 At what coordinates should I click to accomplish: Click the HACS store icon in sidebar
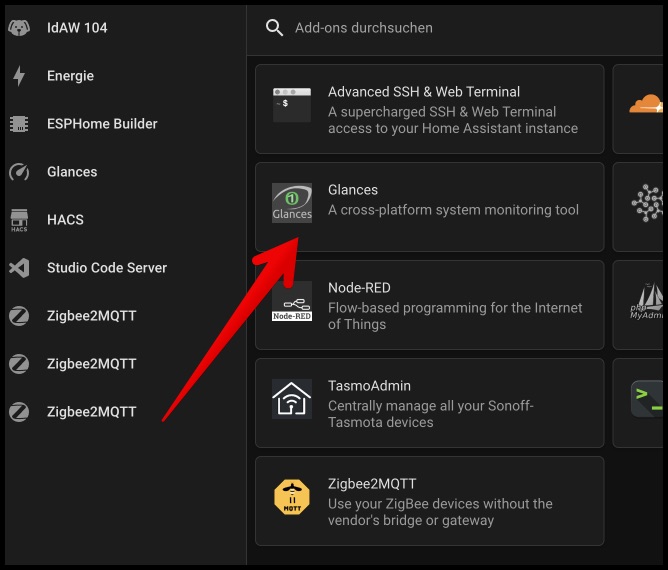click(18, 220)
